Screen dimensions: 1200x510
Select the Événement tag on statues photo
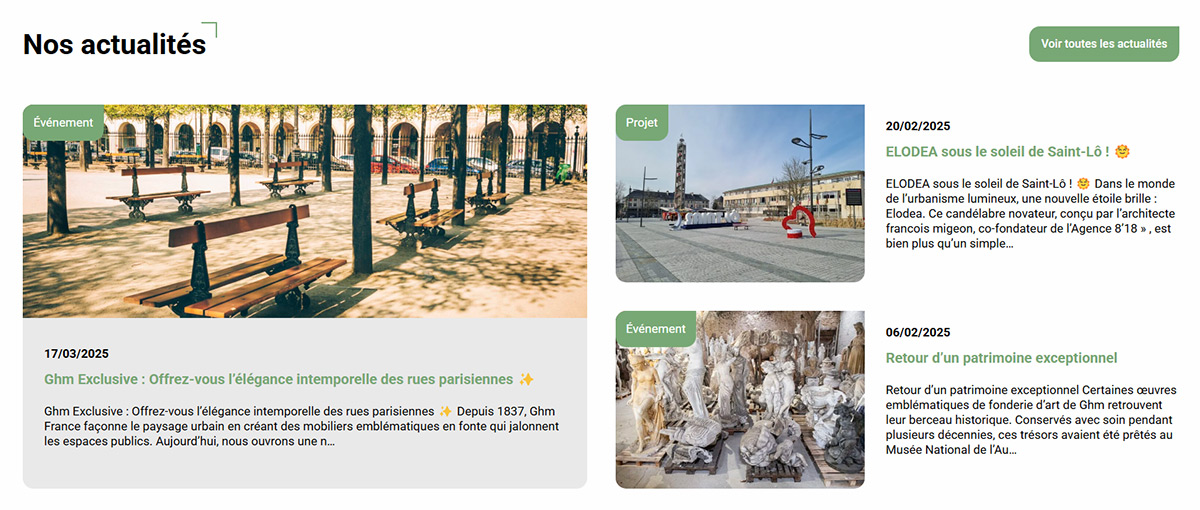[x=656, y=329]
